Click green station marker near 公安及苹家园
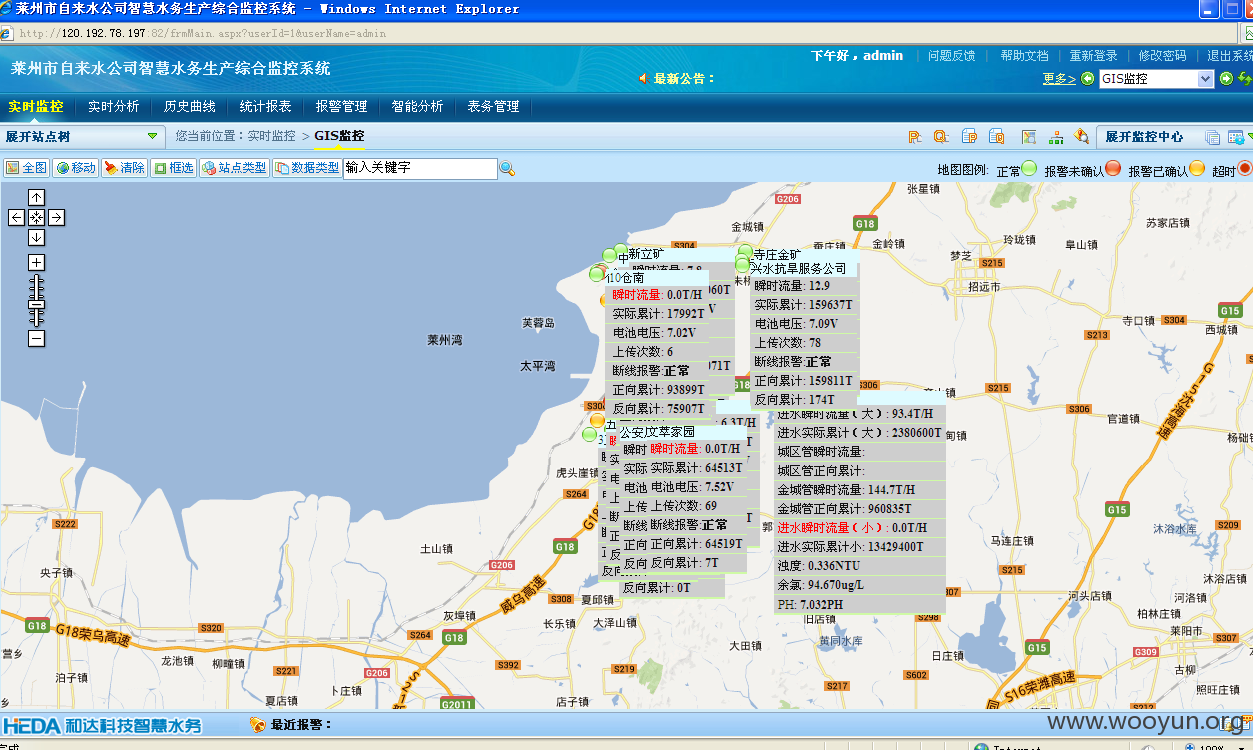The image size is (1253, 750). (588, 435)
